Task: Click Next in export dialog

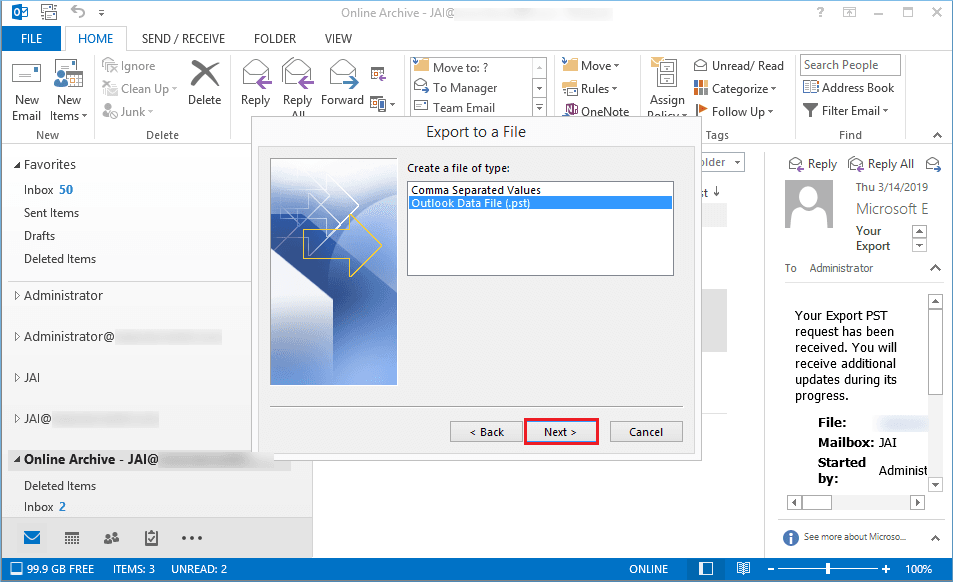Action: [560, 432]
